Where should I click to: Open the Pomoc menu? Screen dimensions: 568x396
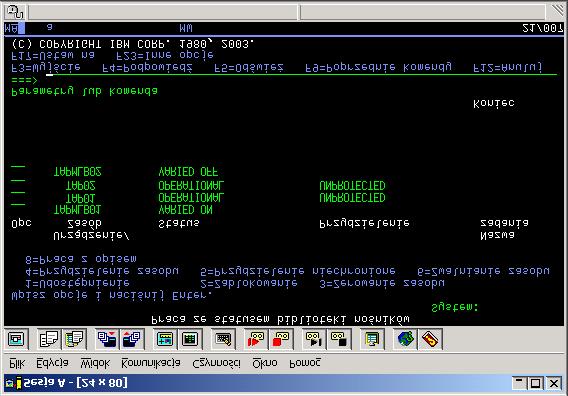pyautogui.click(x=305, y=363)
